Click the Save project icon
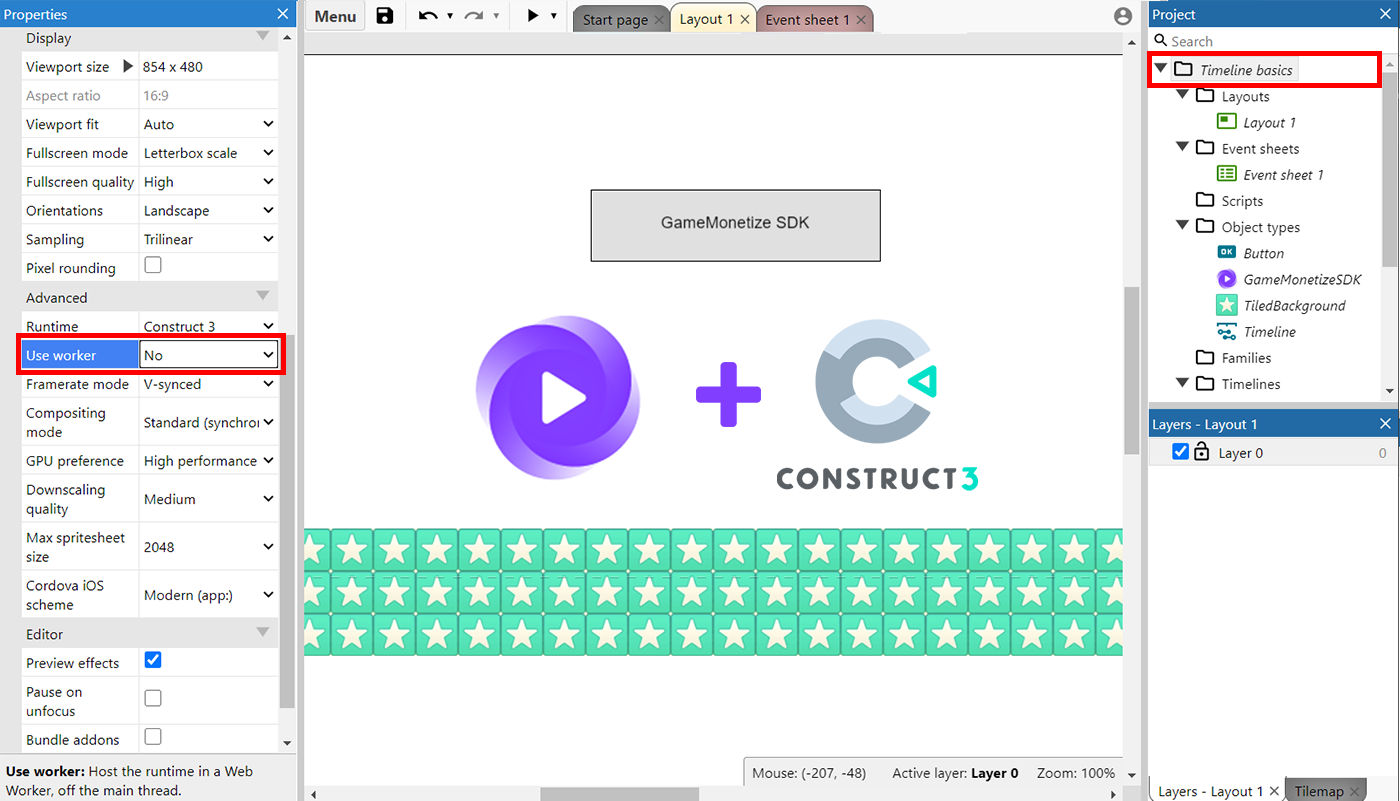Viewport: 1400px width, 801px height. click(384, 16)
